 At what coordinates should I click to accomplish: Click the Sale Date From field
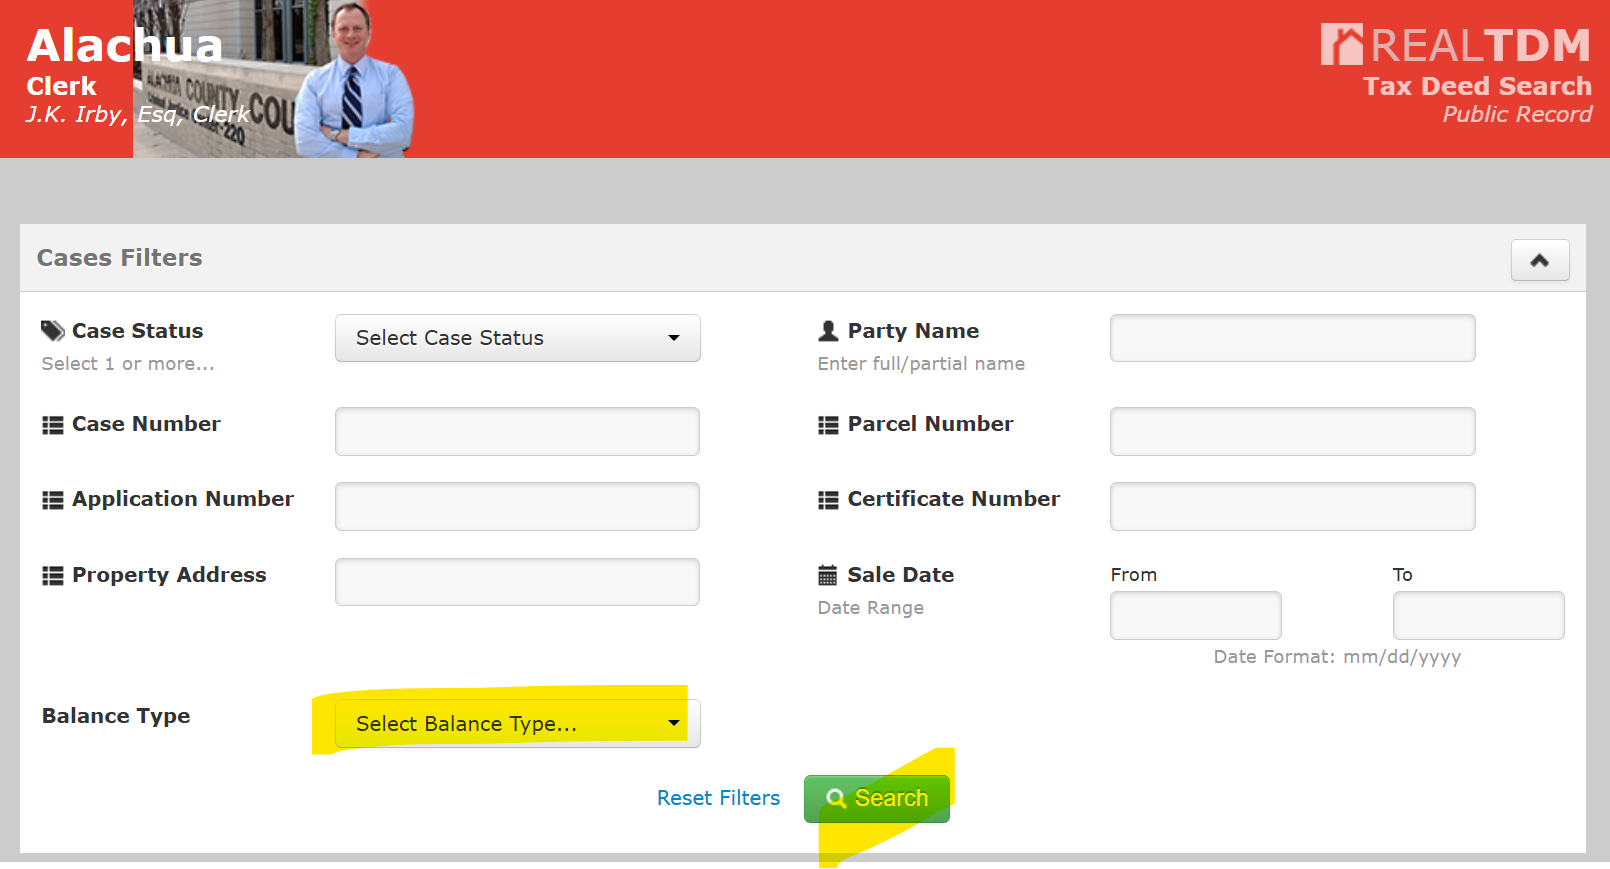click(x=1195, y=615)
